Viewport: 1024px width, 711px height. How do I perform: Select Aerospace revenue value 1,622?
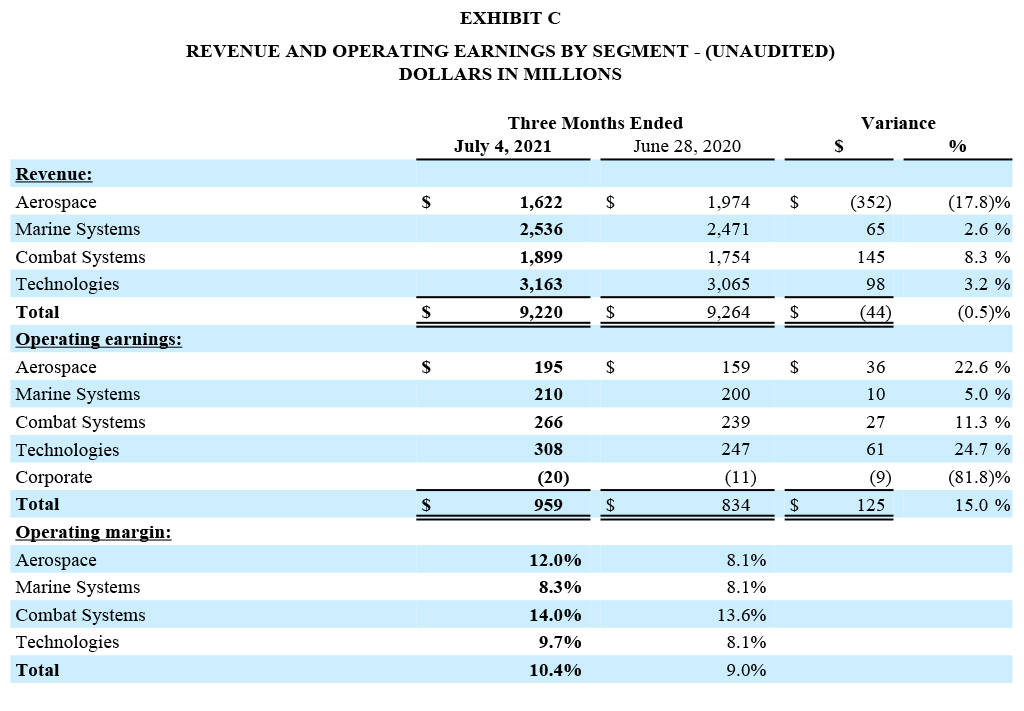(541, 202)
